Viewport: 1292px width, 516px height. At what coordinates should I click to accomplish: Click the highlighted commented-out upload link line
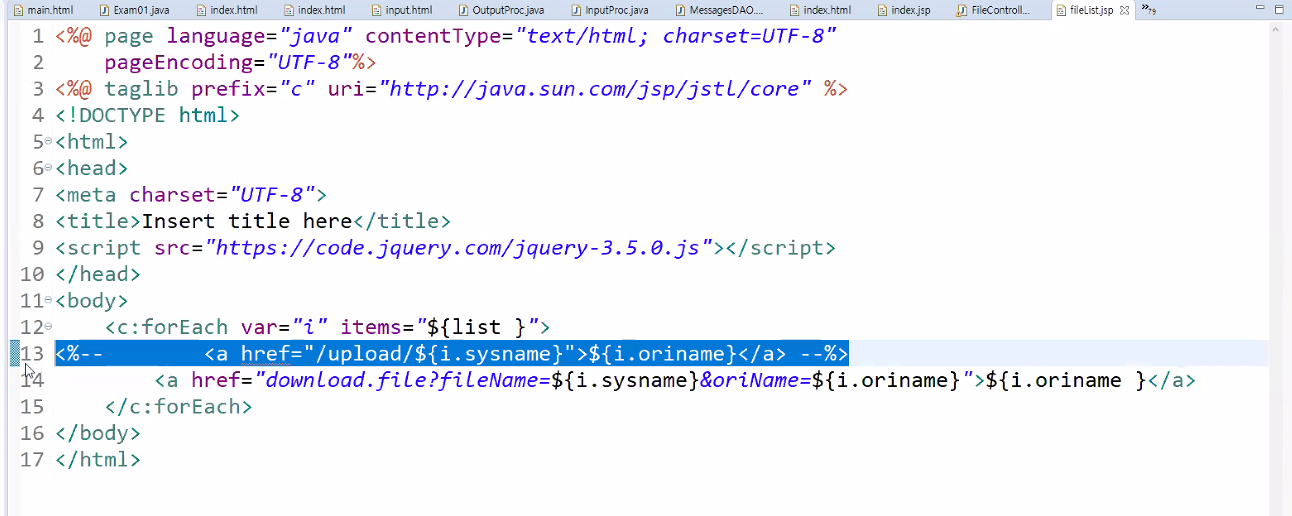point(452,353)
